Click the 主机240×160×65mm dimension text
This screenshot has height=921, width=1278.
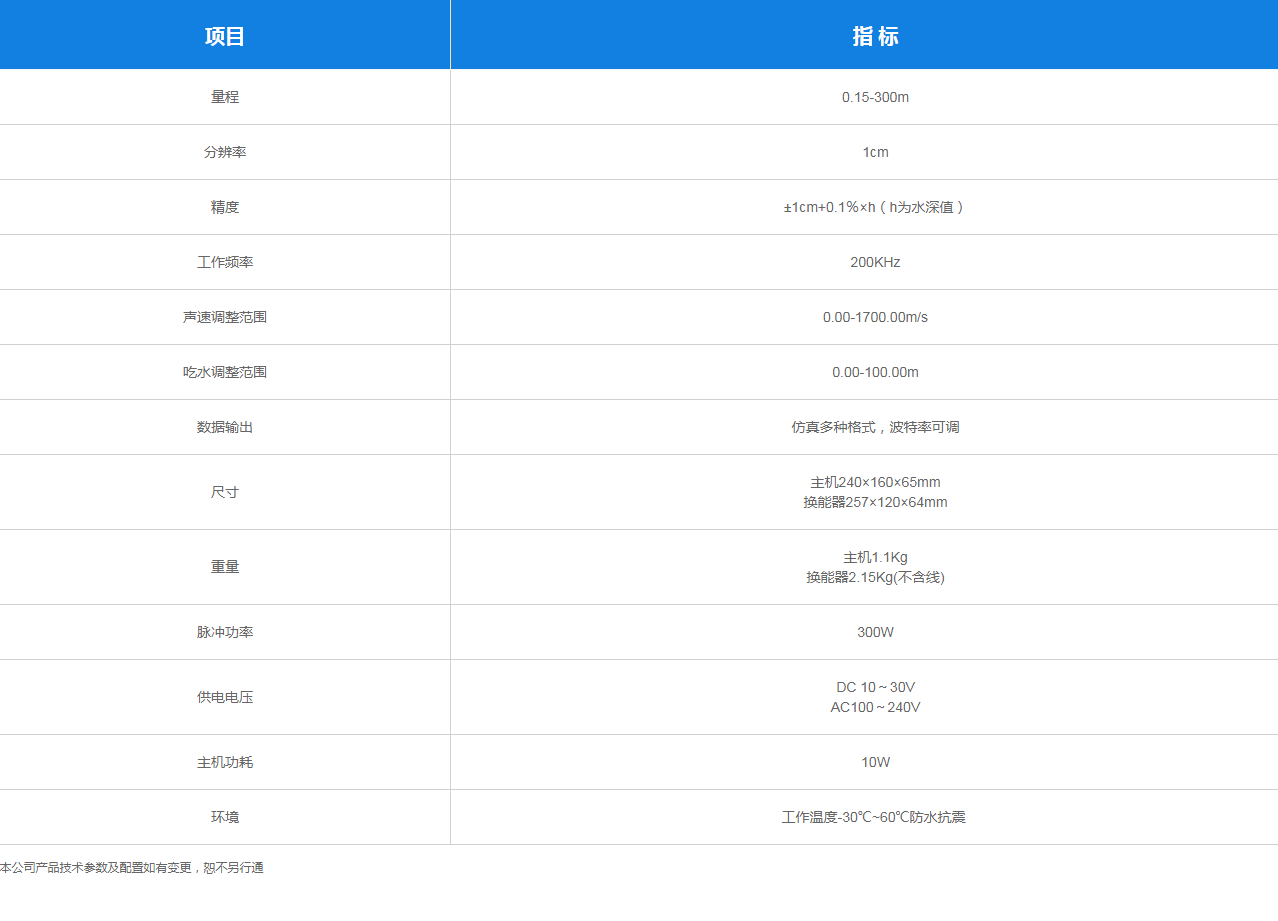pyautogui.click(x=875, y=482)
